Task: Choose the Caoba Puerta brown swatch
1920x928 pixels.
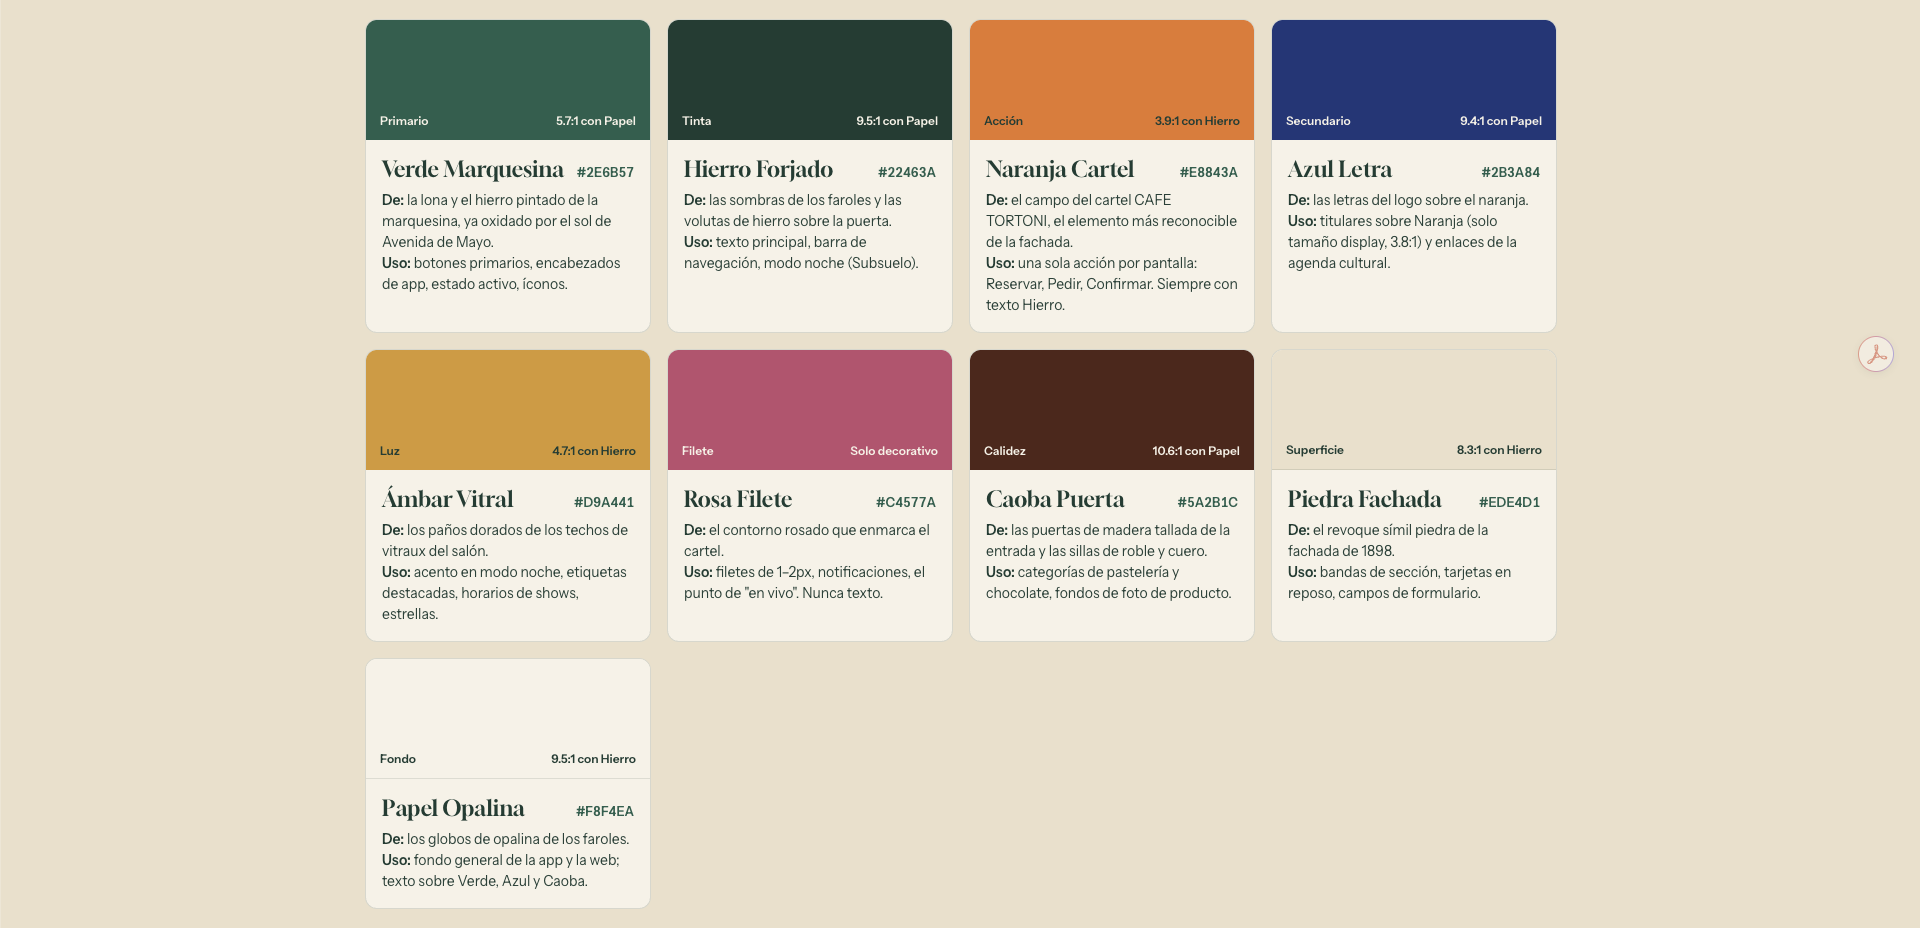Action: (1112, 410)
